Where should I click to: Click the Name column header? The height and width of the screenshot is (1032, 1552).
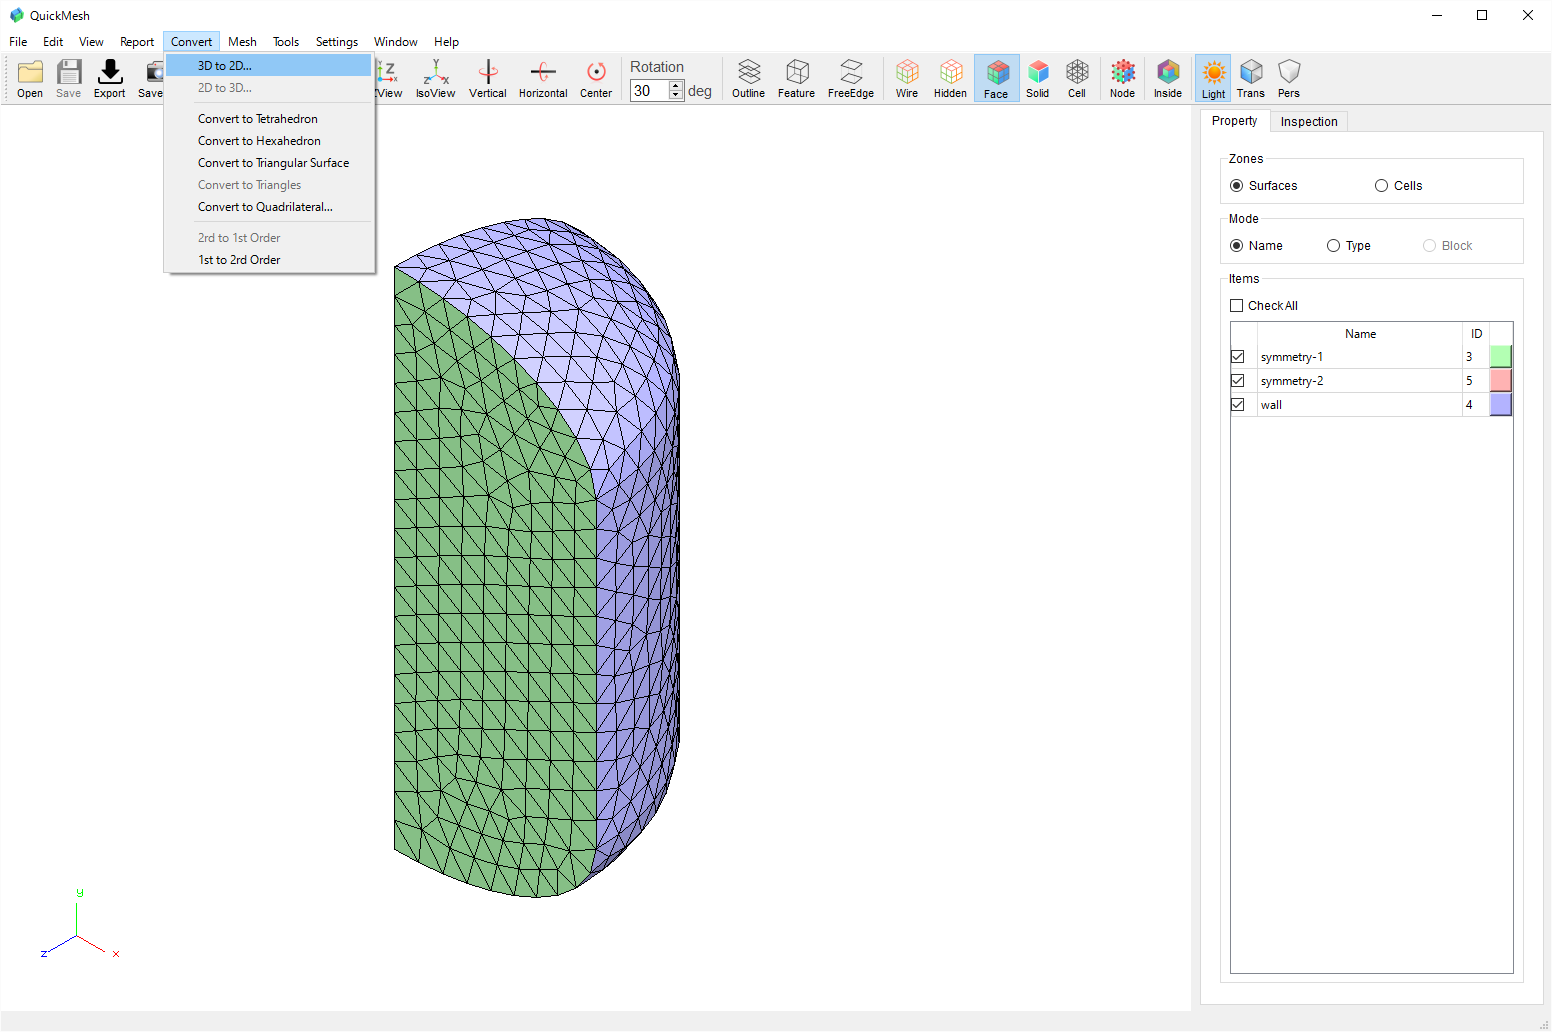tap(1360, 334)
